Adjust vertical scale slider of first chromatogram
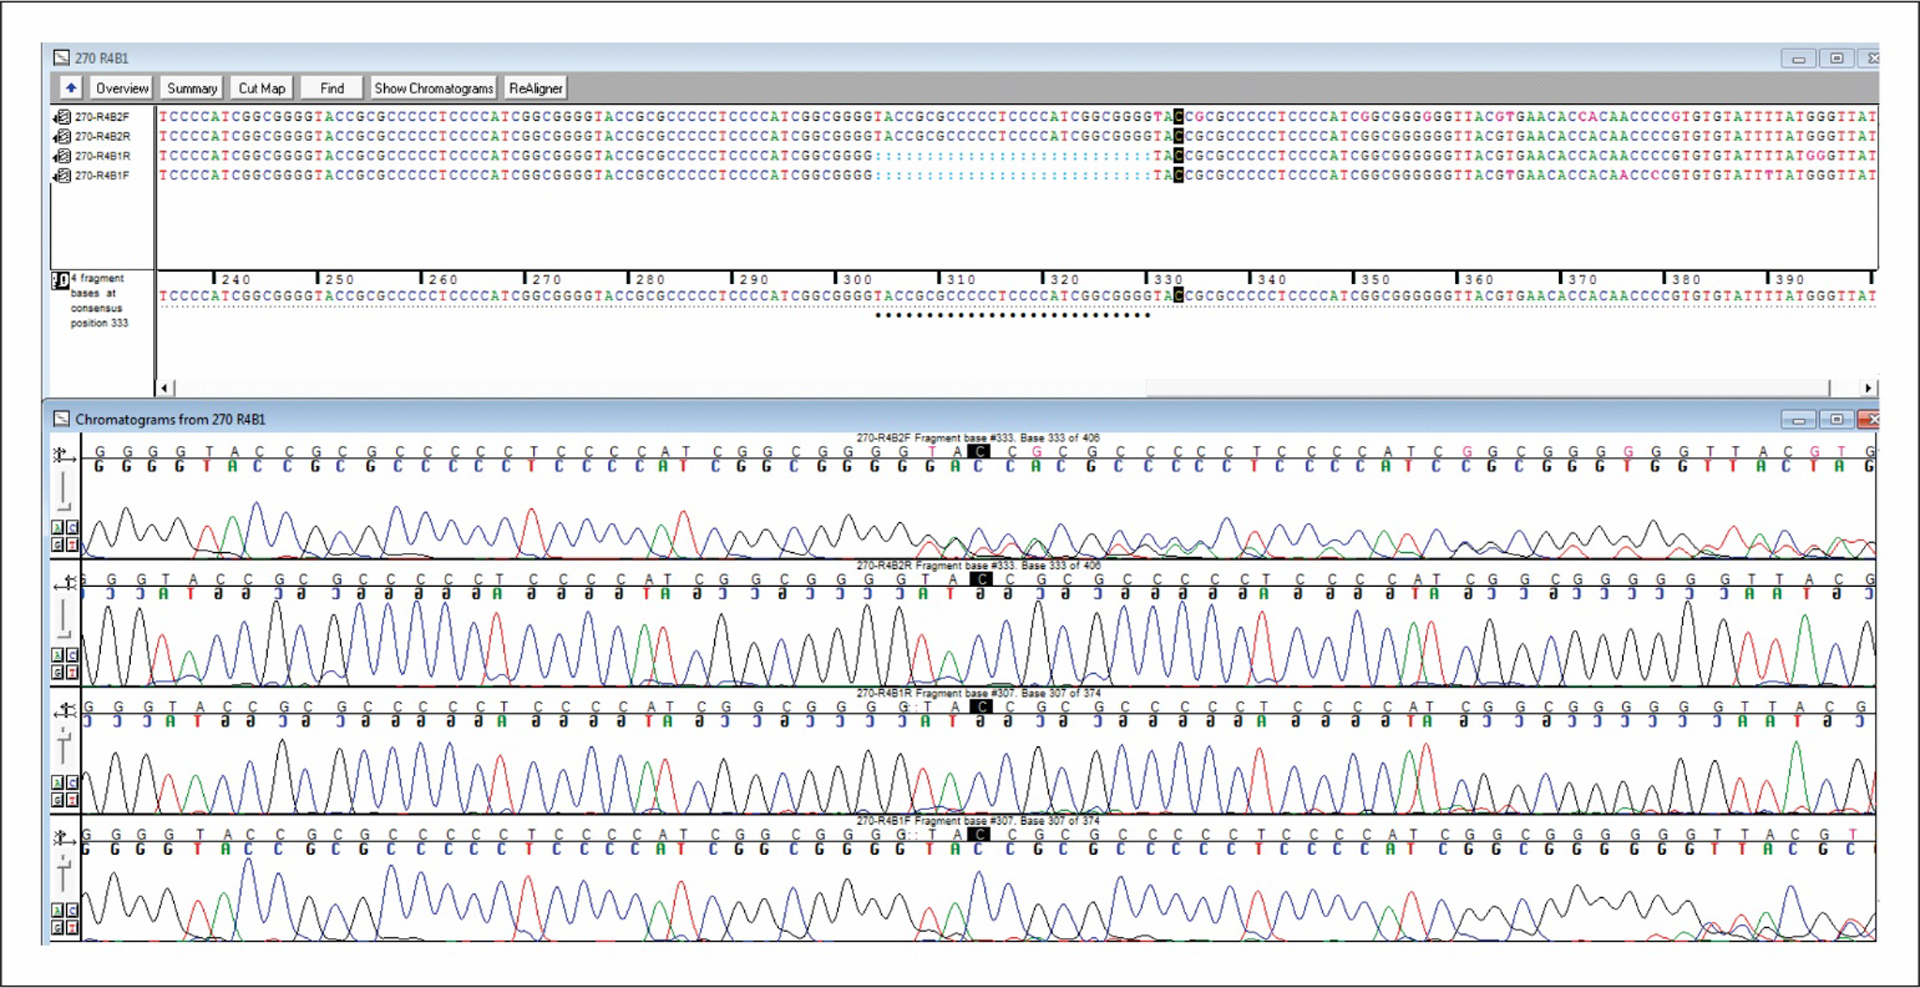1920x988 pixels. point(64,492)
